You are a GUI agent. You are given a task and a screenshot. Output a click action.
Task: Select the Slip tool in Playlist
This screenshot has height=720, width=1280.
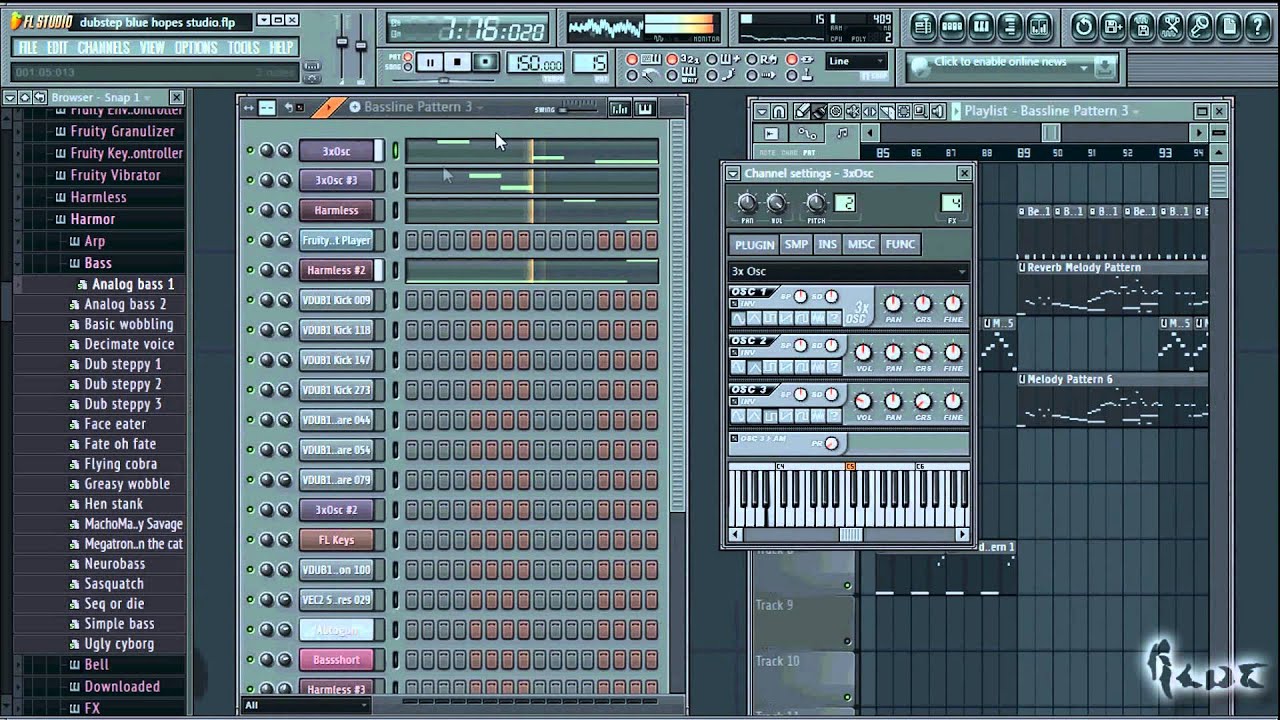869,111
